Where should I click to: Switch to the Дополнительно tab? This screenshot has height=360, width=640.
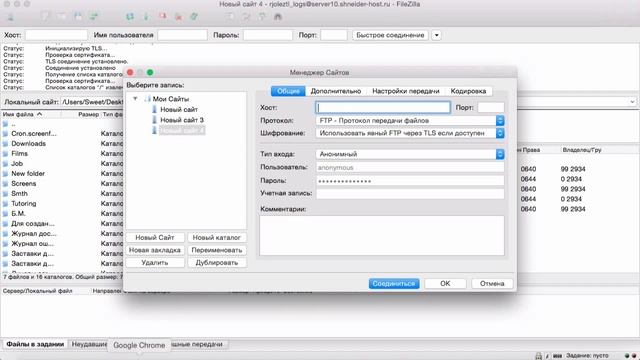click(x=336, y=91)
